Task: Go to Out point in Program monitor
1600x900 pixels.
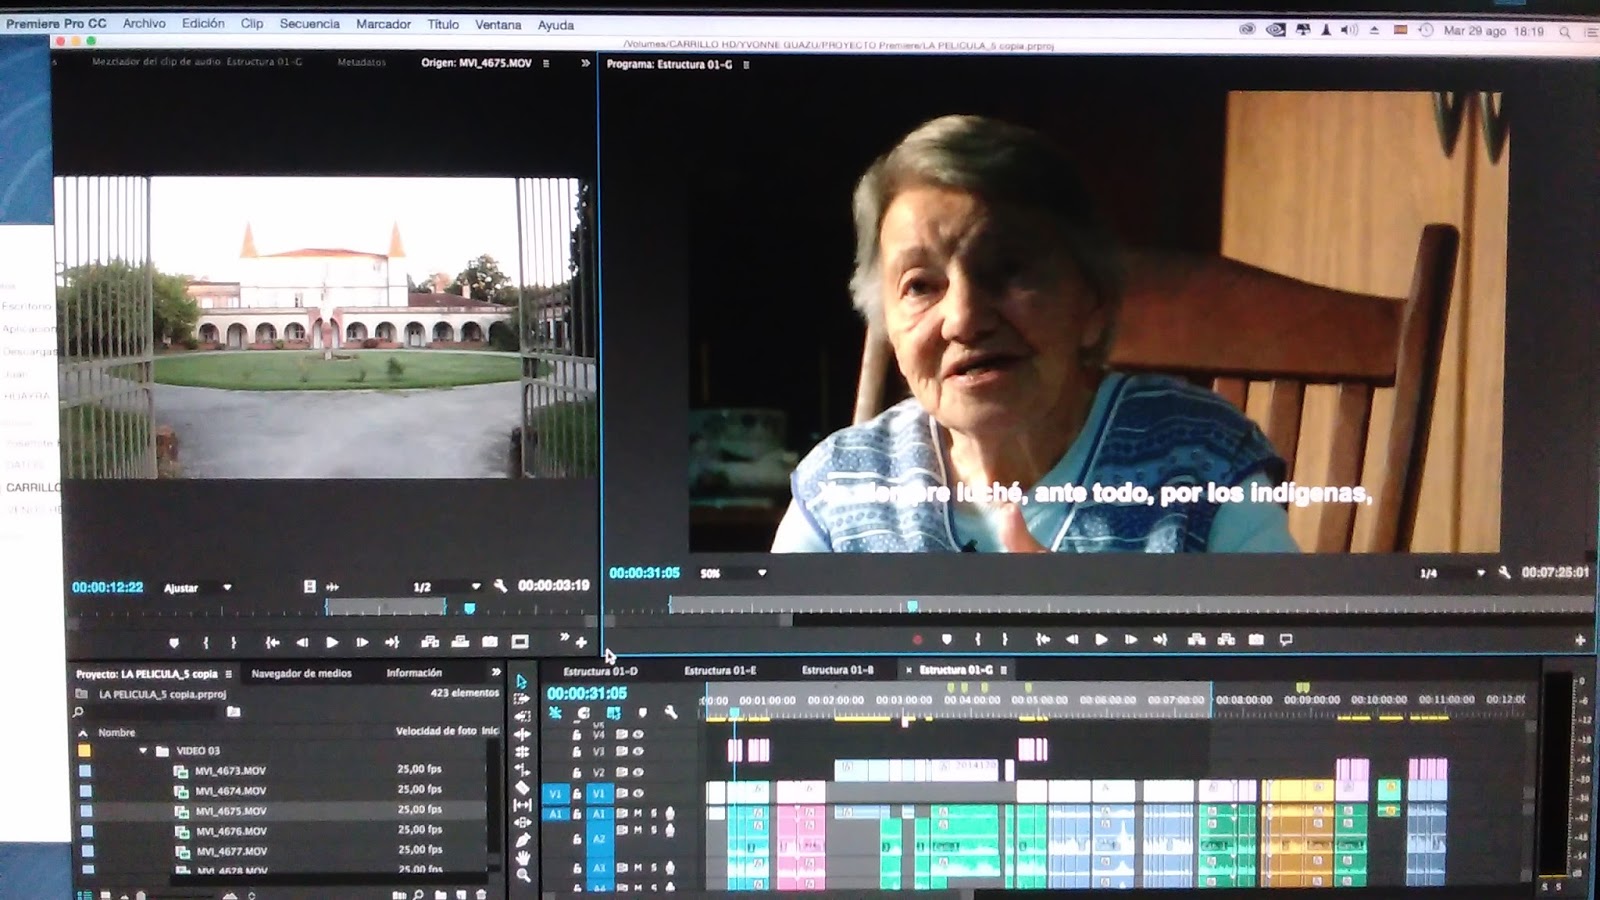Action: click(x=1160, y=640)
